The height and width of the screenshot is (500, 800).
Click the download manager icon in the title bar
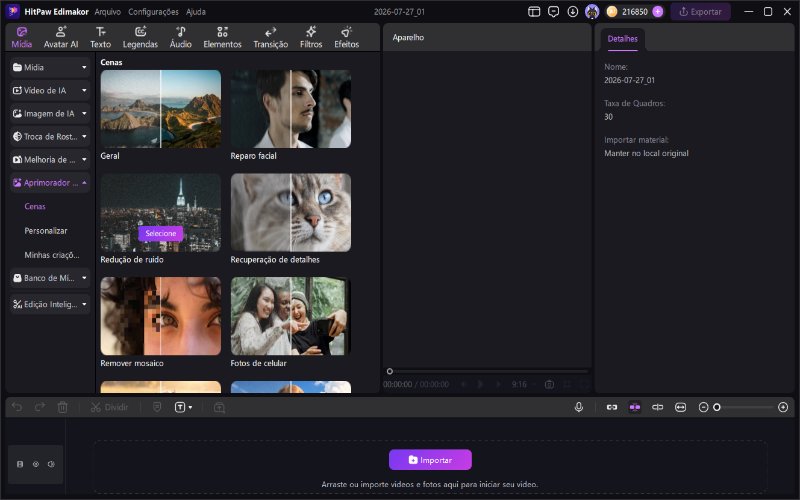[x=572, y=12]
